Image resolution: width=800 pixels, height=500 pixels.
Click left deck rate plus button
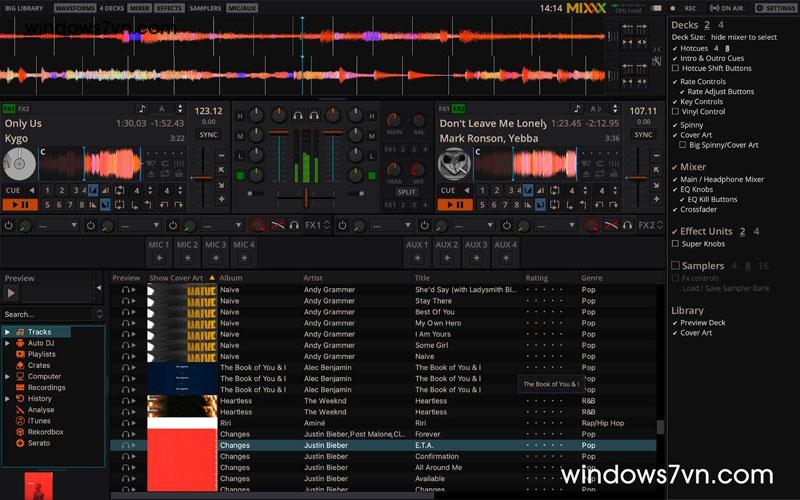pyautogui.click(x=221, y=199)
